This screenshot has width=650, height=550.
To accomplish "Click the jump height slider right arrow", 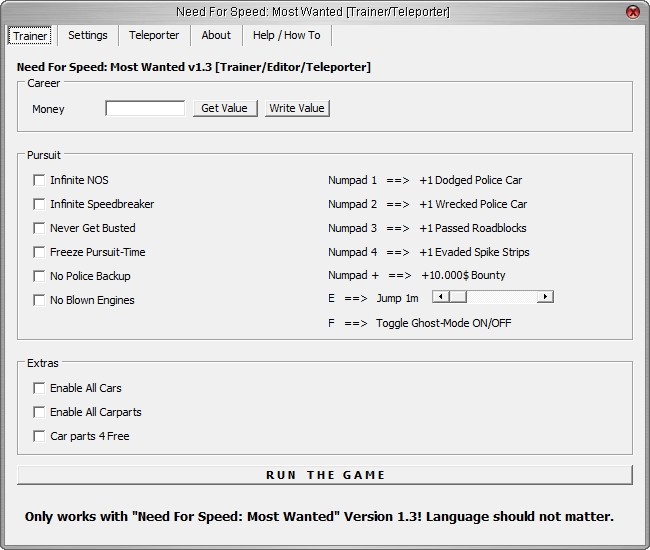I will [545, 297].
